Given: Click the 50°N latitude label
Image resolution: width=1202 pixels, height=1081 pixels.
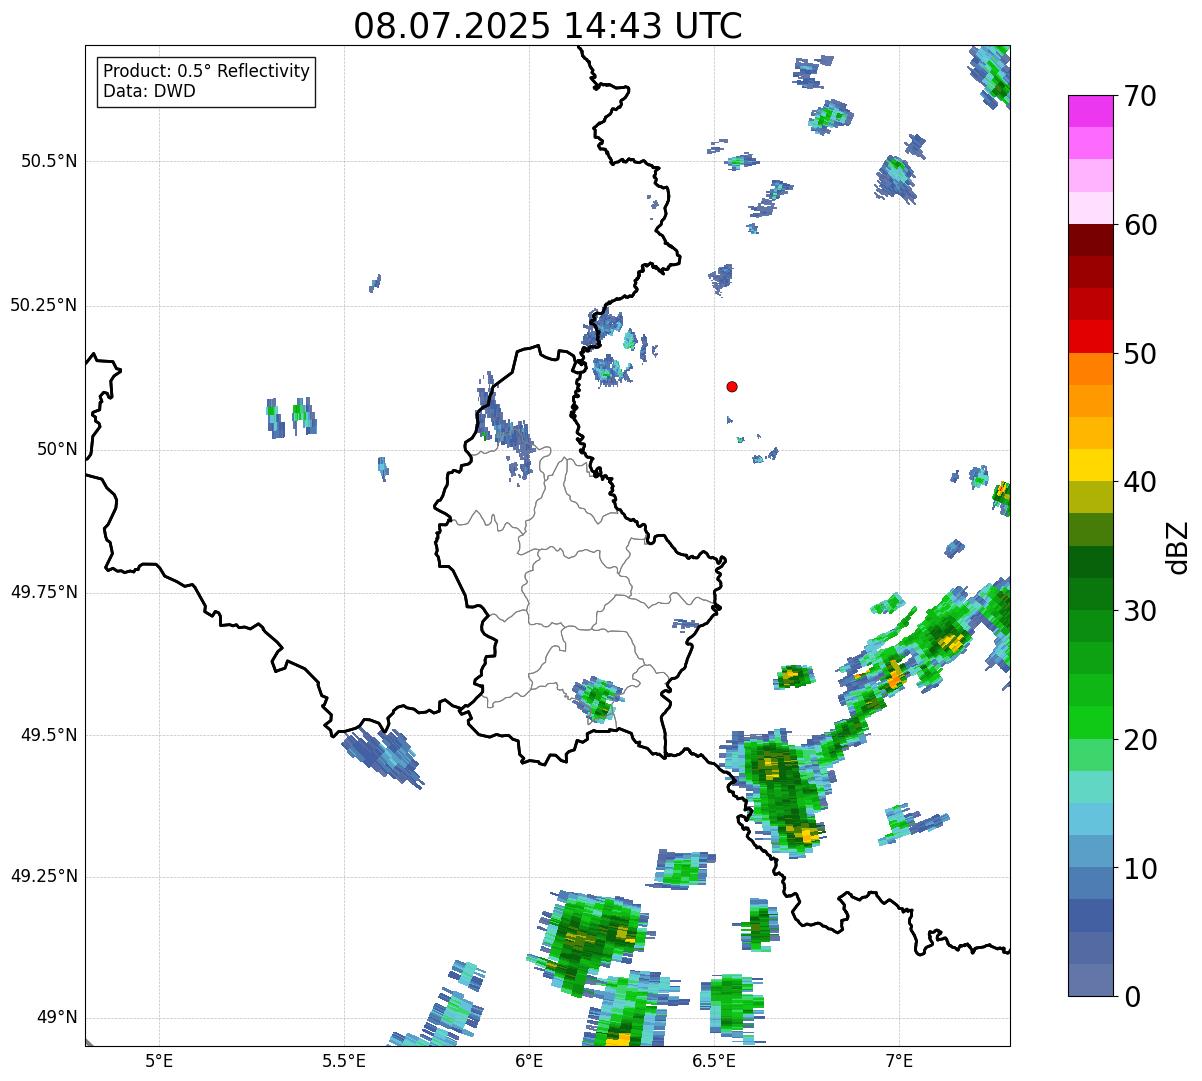Looking at the screenshot, I should pos(57,449).
